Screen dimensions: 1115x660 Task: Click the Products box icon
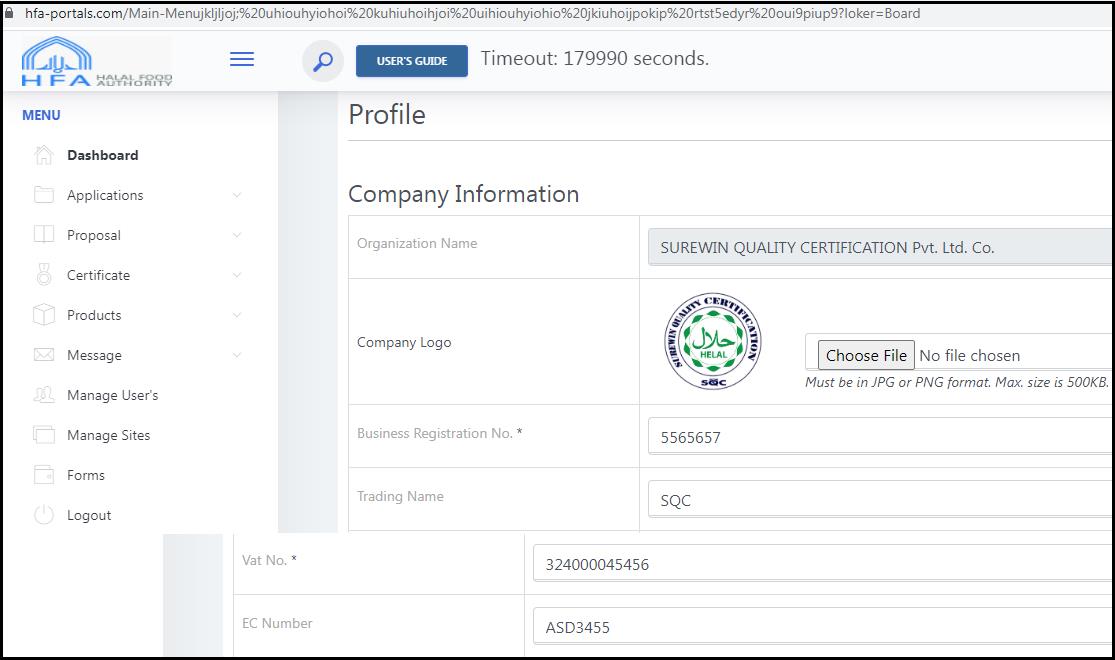pyautogui.click(x=44, y=315)
